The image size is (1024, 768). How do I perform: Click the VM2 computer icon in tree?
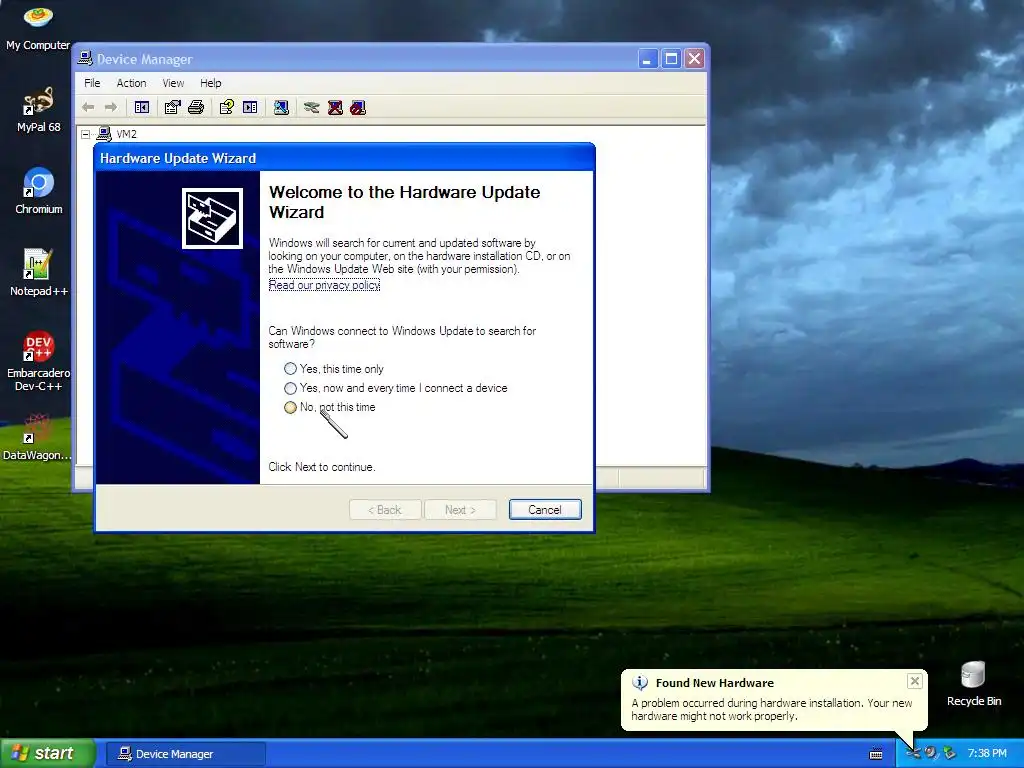click(x=104, y=134)
